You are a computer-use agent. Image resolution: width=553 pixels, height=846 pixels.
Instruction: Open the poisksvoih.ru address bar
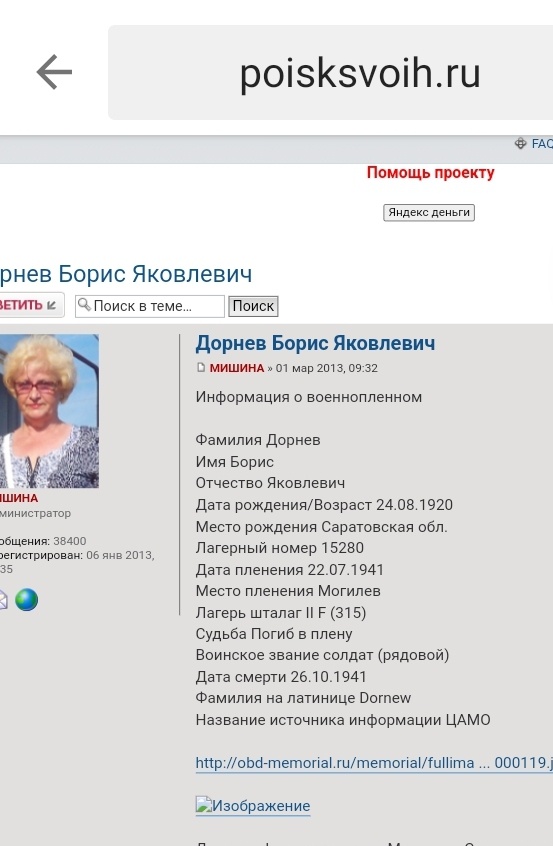pos(330,72)
